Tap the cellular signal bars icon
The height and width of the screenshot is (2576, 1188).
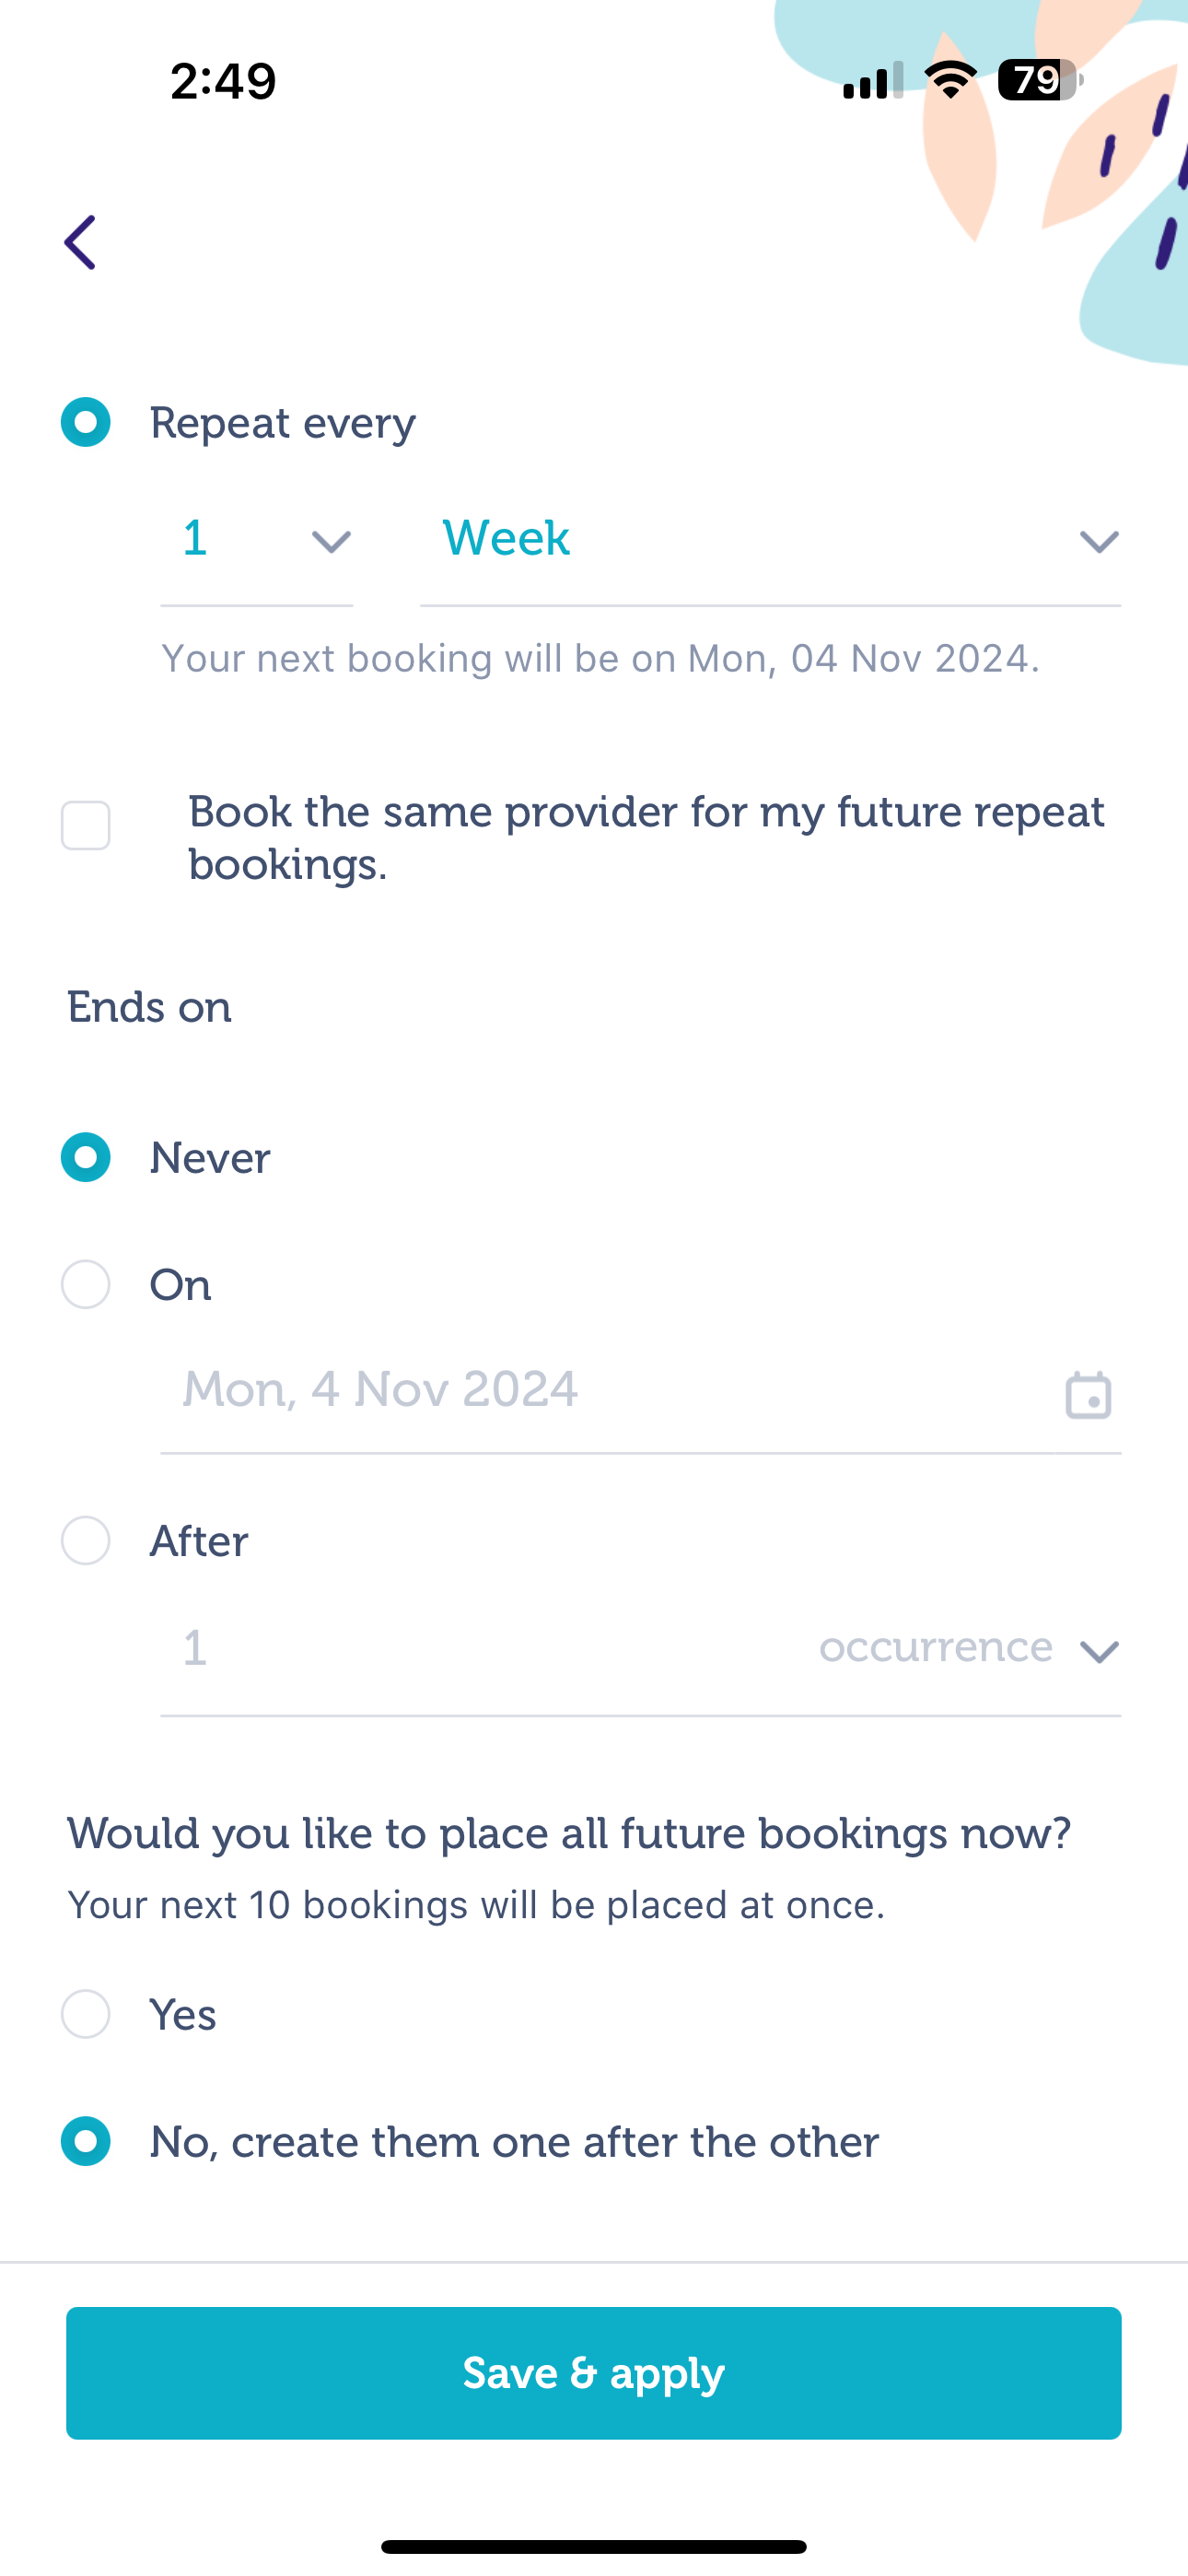873,80
